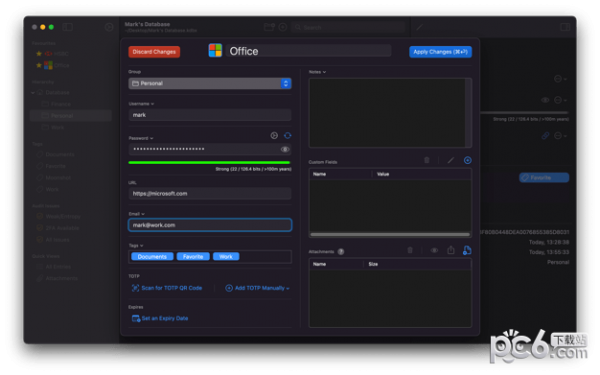Click the Username field containing mark
This screenshot has width=600, height=375.
(x=210, y=115)
